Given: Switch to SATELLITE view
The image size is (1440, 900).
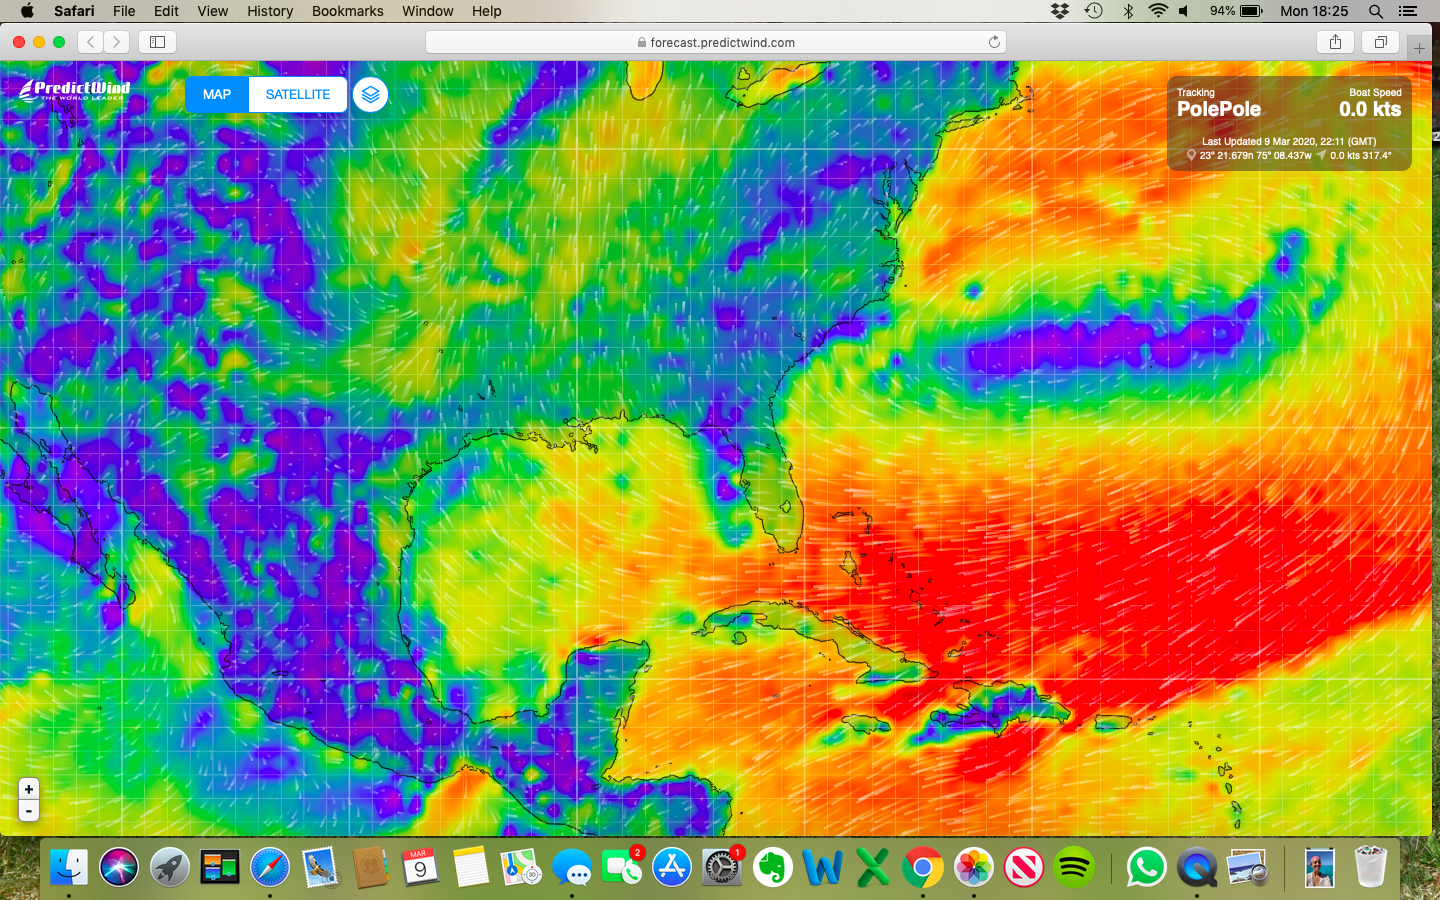Looking at the screenshot, I should 297,95.
